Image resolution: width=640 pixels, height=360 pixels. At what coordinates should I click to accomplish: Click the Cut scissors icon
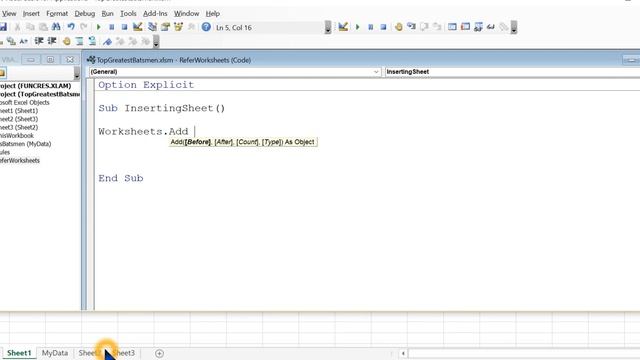17,27
